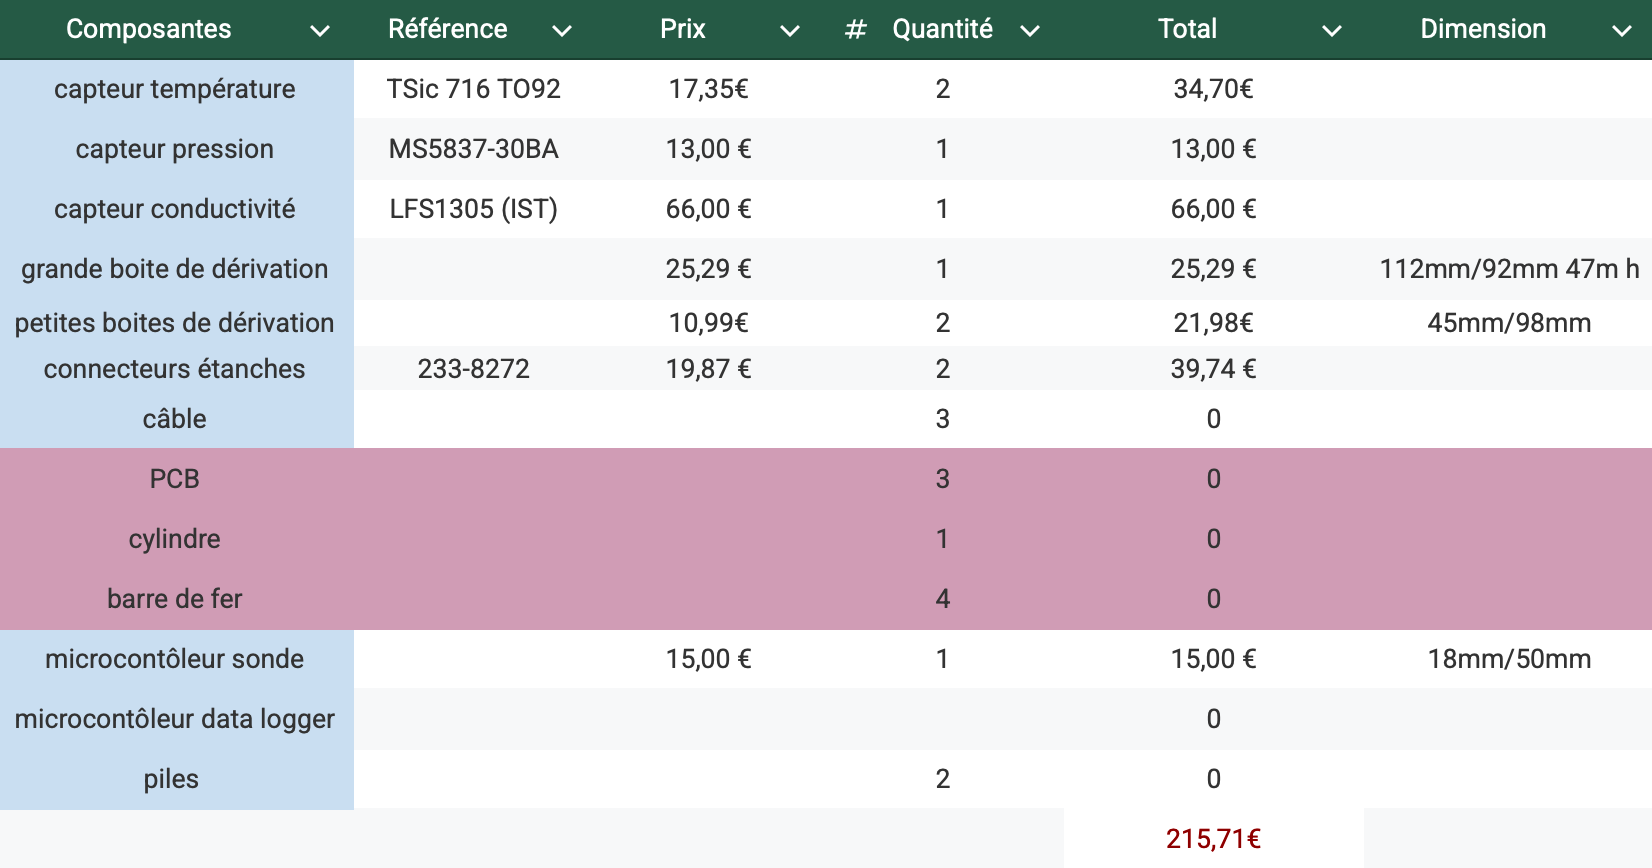
Task: Select the LFS1305 (IST) cell
Action: 473,209
